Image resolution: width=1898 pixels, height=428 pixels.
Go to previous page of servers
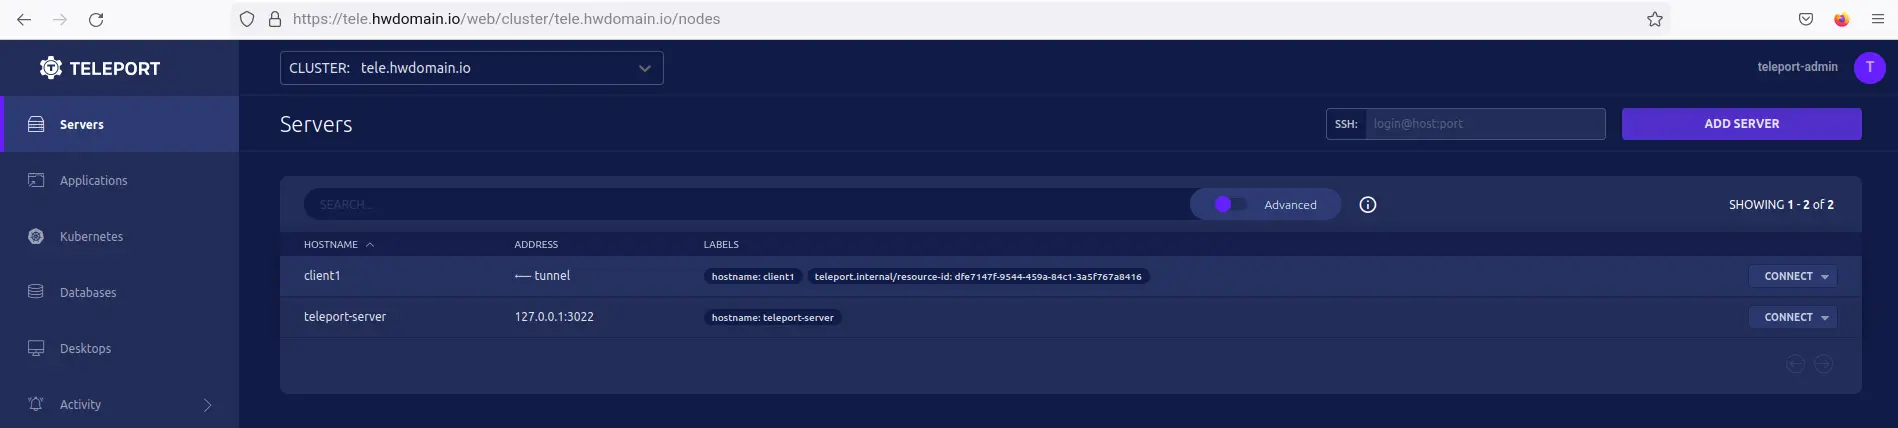point(1796,364)
